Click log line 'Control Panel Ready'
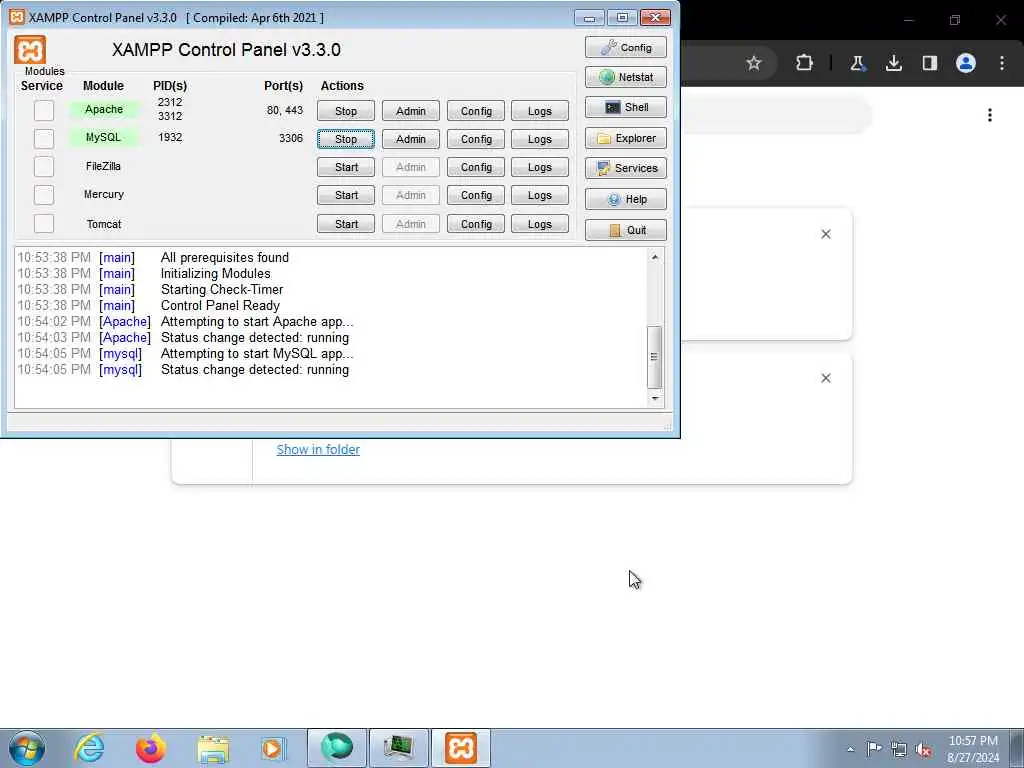Screen dimensions: 1024x768 pos(220,306)
